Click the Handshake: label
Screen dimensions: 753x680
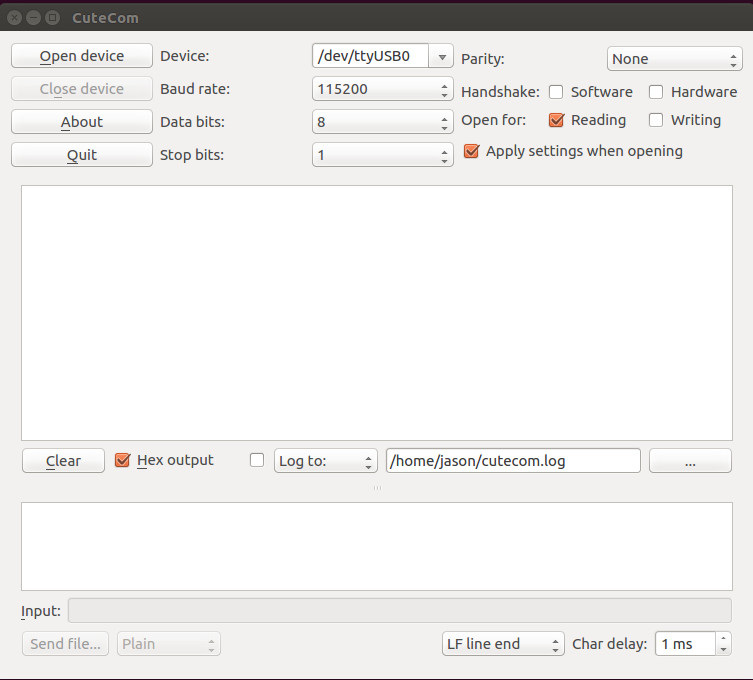click(500, 92)
